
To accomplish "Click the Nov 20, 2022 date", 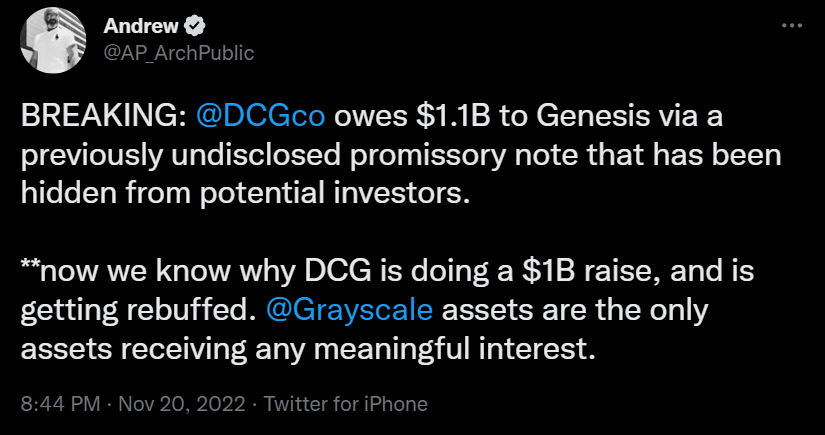I will (x=182, y=404).
